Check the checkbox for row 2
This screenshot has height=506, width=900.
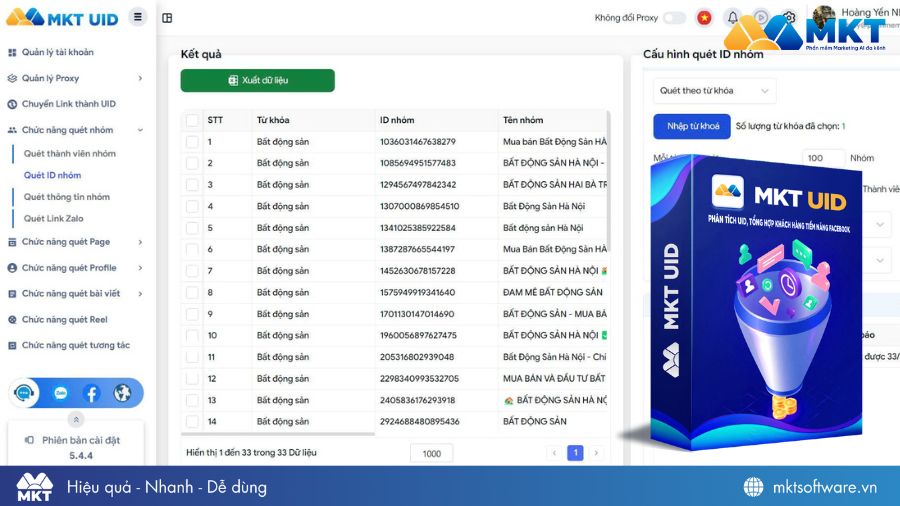192,164
